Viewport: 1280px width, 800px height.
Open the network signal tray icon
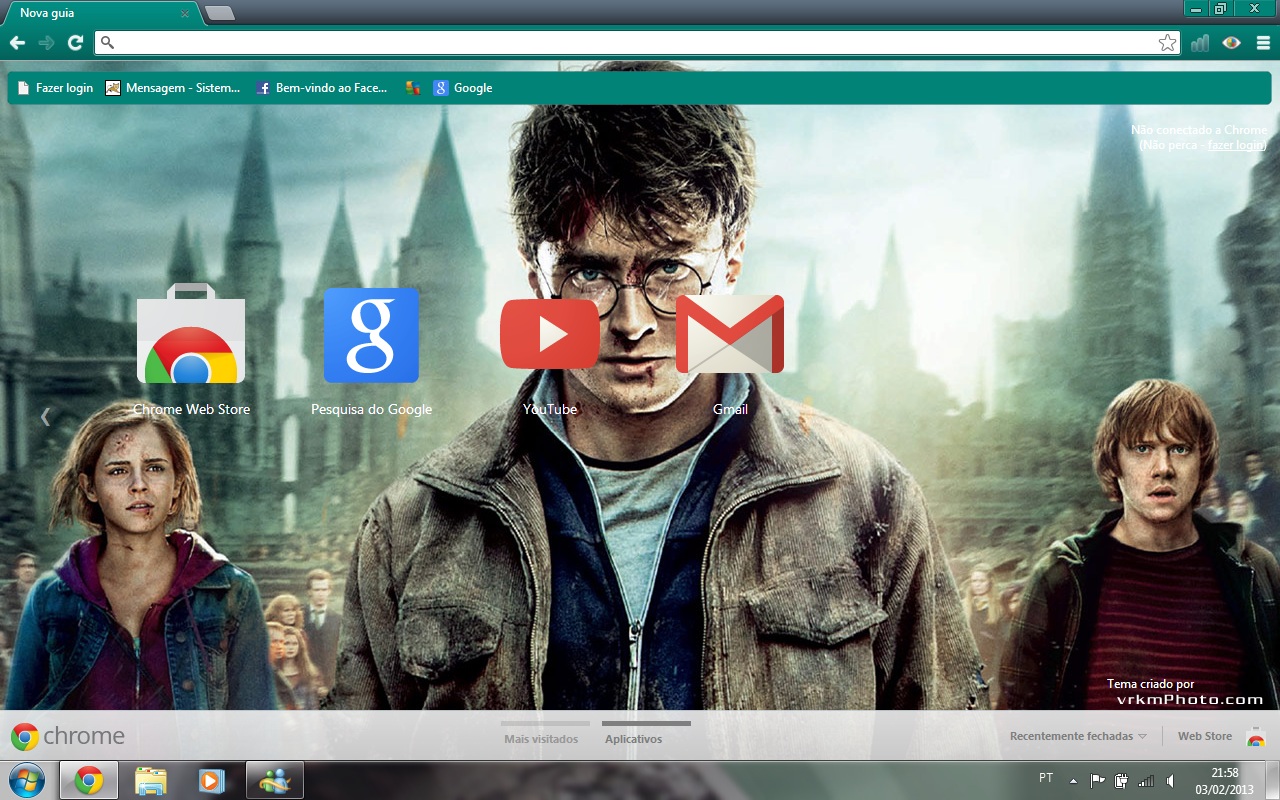[x=1146, y=781]
